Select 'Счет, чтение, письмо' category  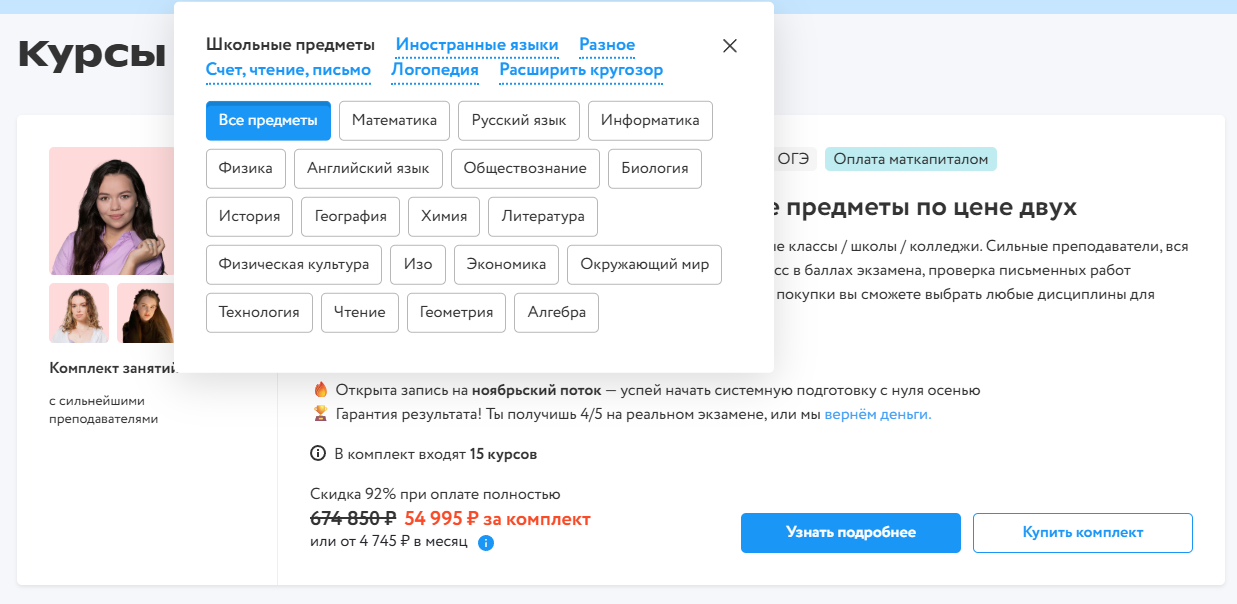tap(288, 70)
